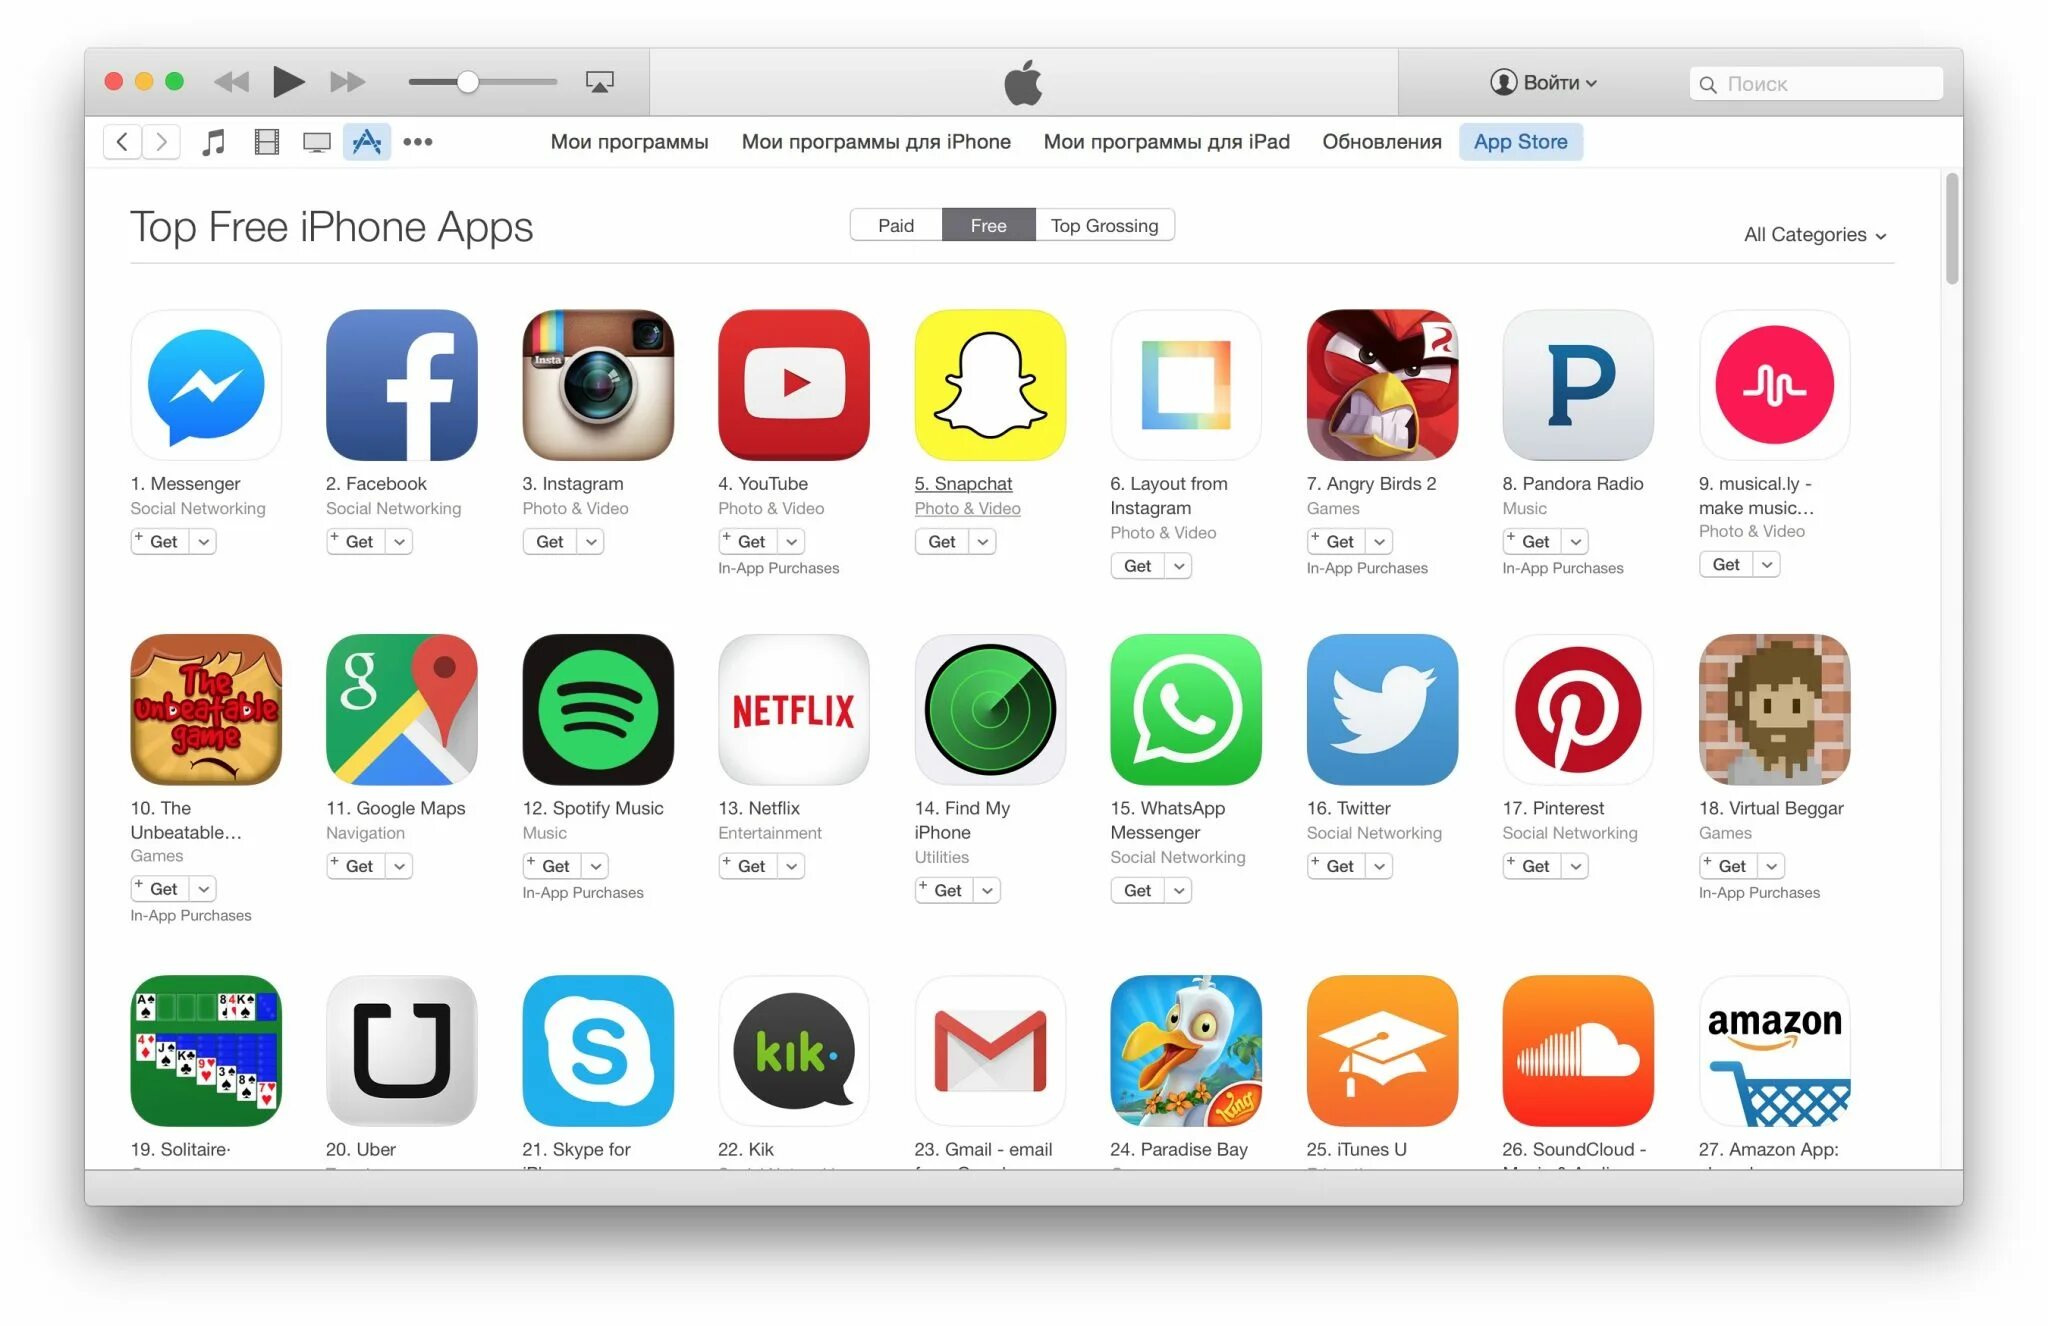Switch to the Обновления tab
Screen dimensions: 2048x1327
(x=1379, y=142)
